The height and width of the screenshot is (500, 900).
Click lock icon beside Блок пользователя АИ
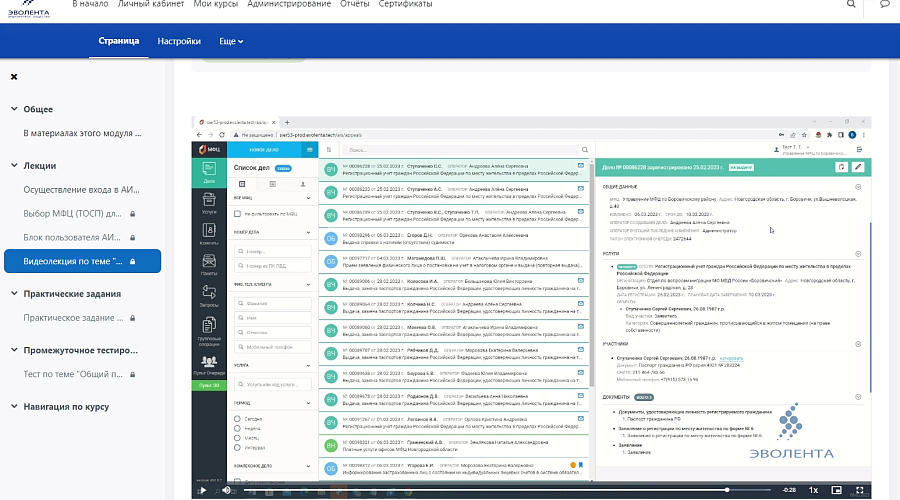point(133,238)
